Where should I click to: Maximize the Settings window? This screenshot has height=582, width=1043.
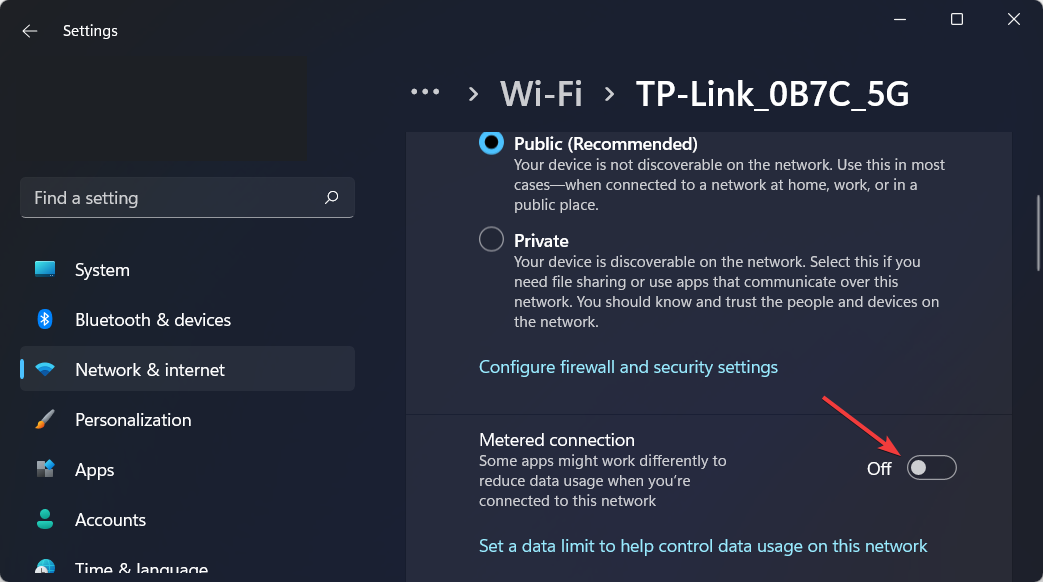coord(957,19)
